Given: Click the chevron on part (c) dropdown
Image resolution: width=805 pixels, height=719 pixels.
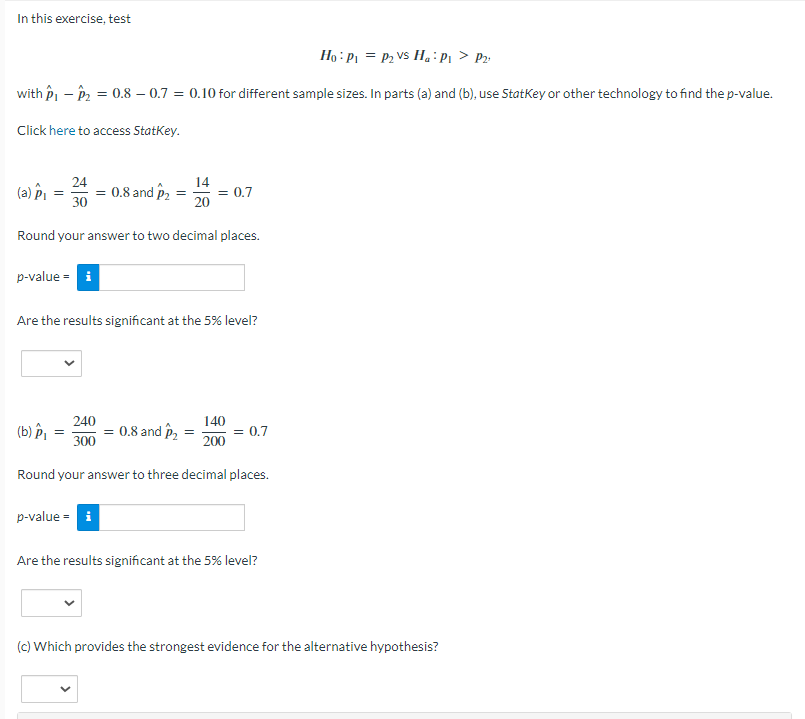Looking at the screenshot, I should coord(68,688).
